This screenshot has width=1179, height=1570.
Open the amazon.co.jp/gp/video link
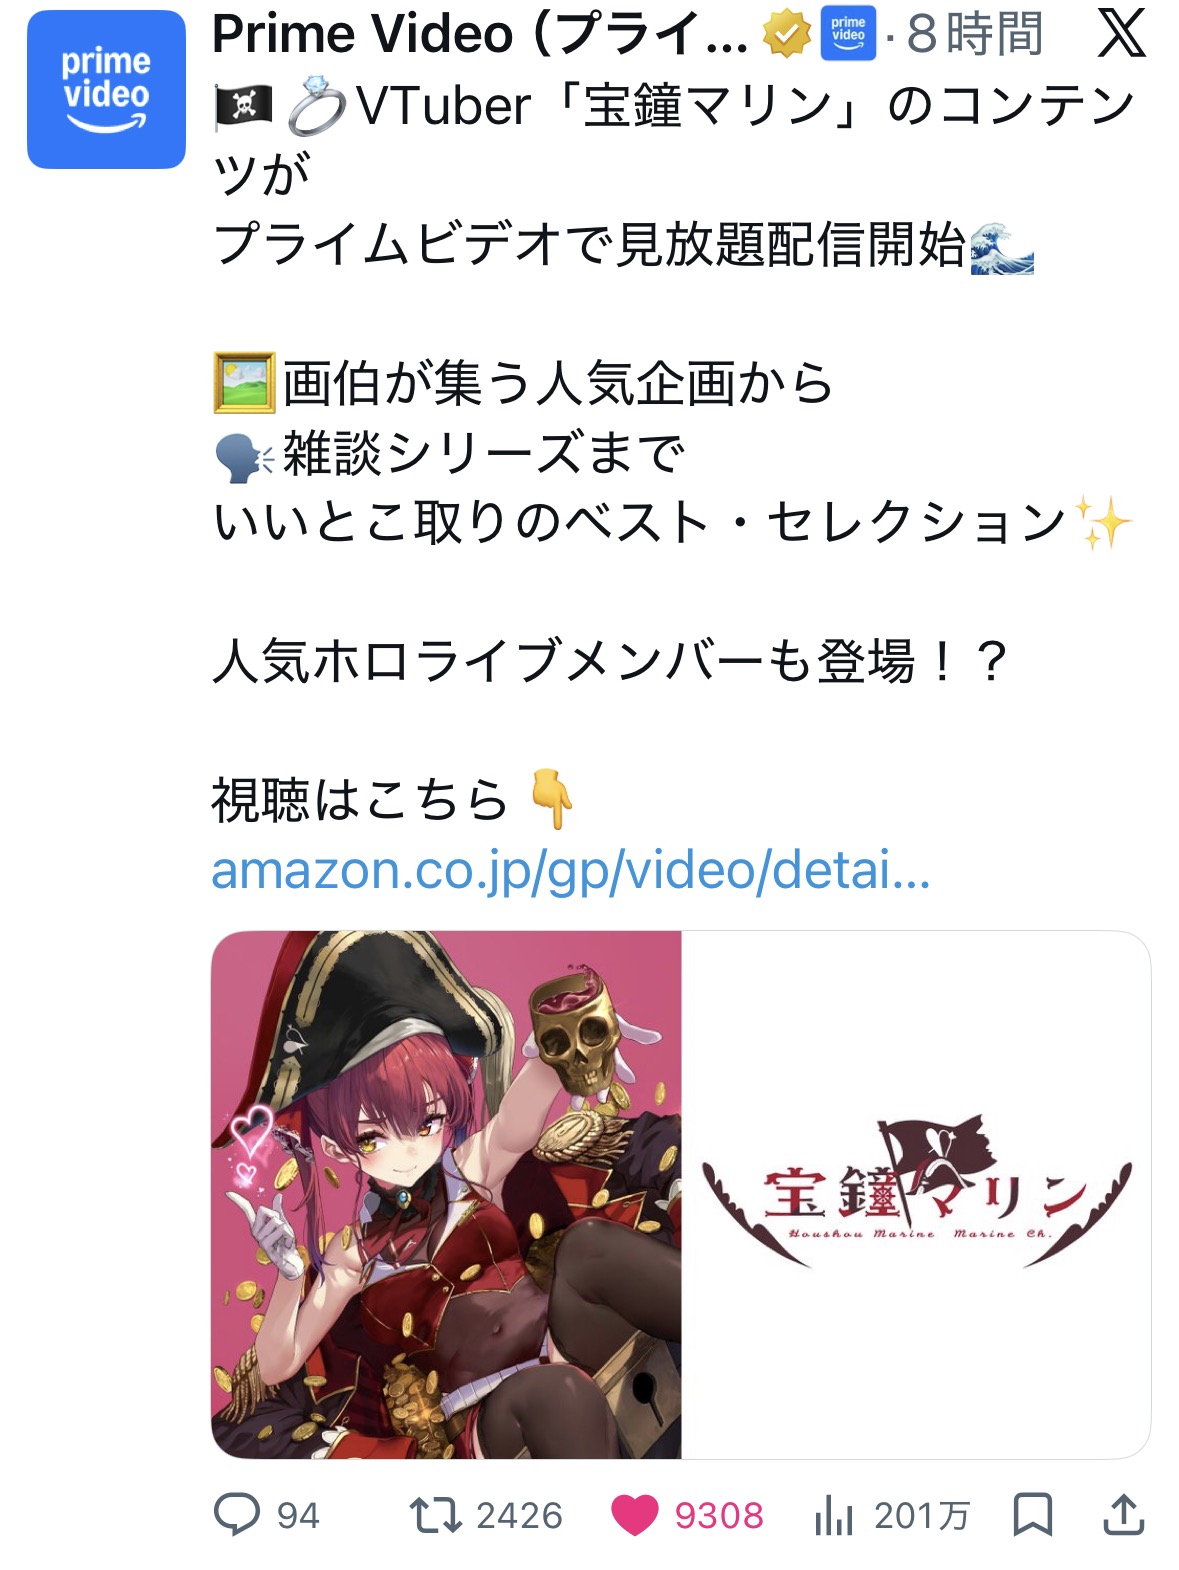571,869
